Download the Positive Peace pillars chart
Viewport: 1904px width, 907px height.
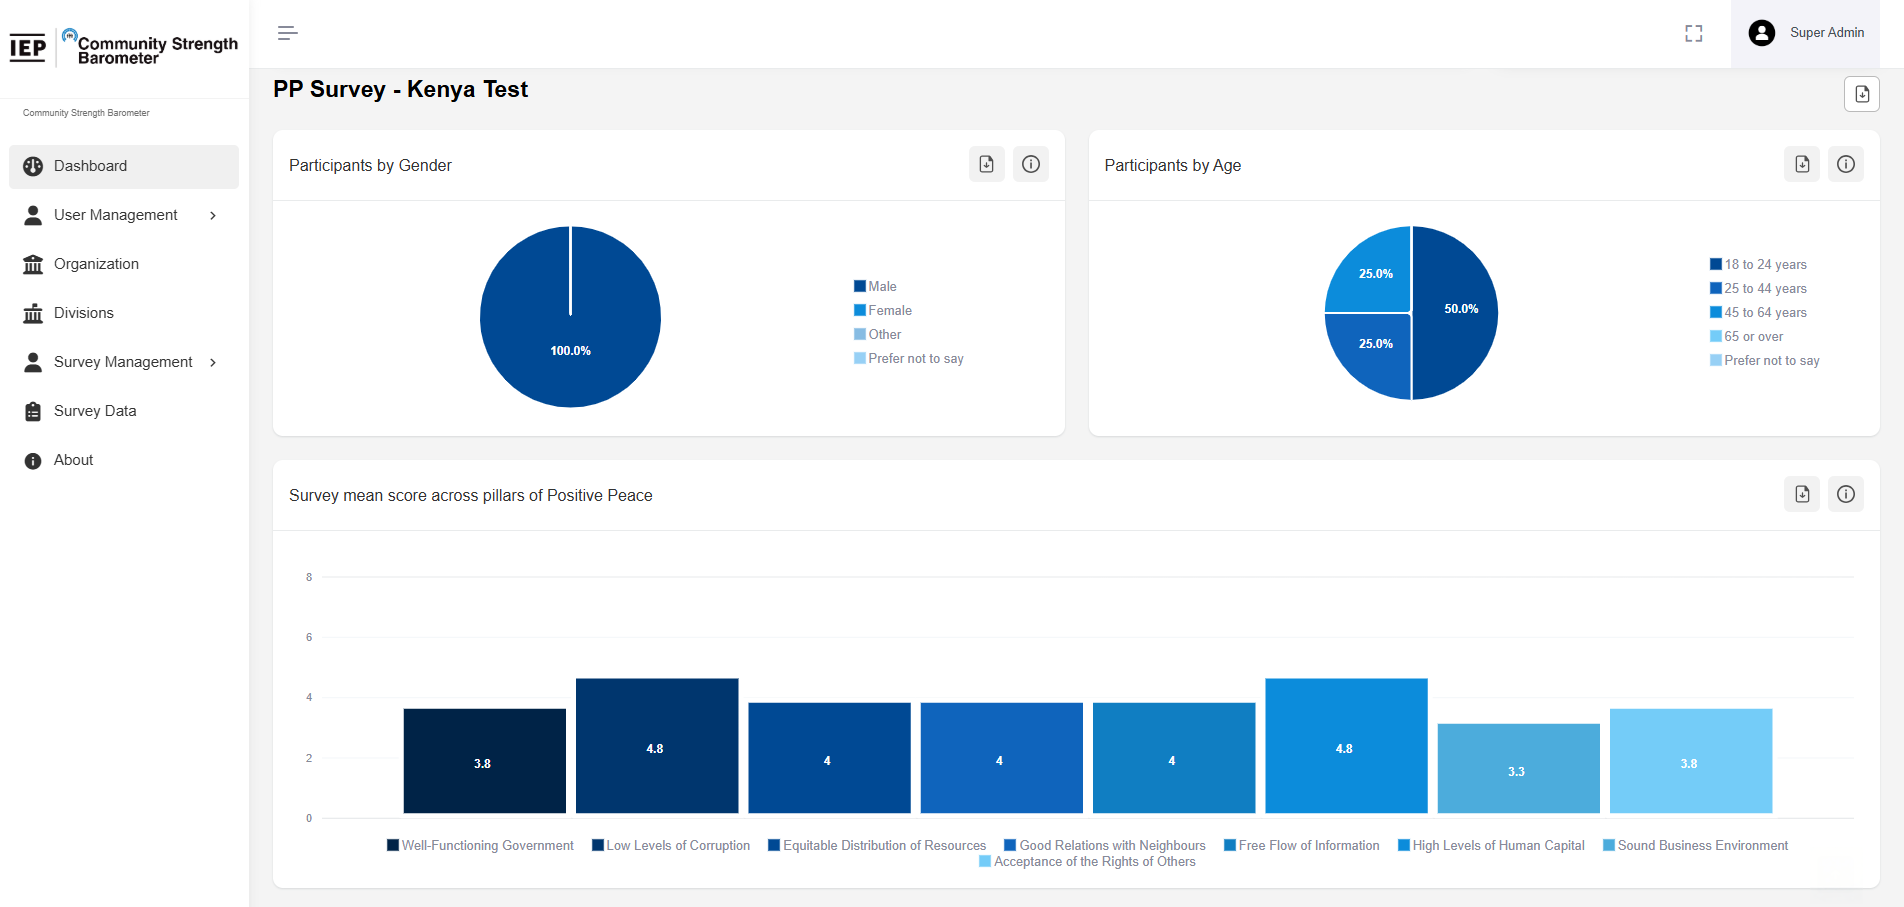[1801, 494]
